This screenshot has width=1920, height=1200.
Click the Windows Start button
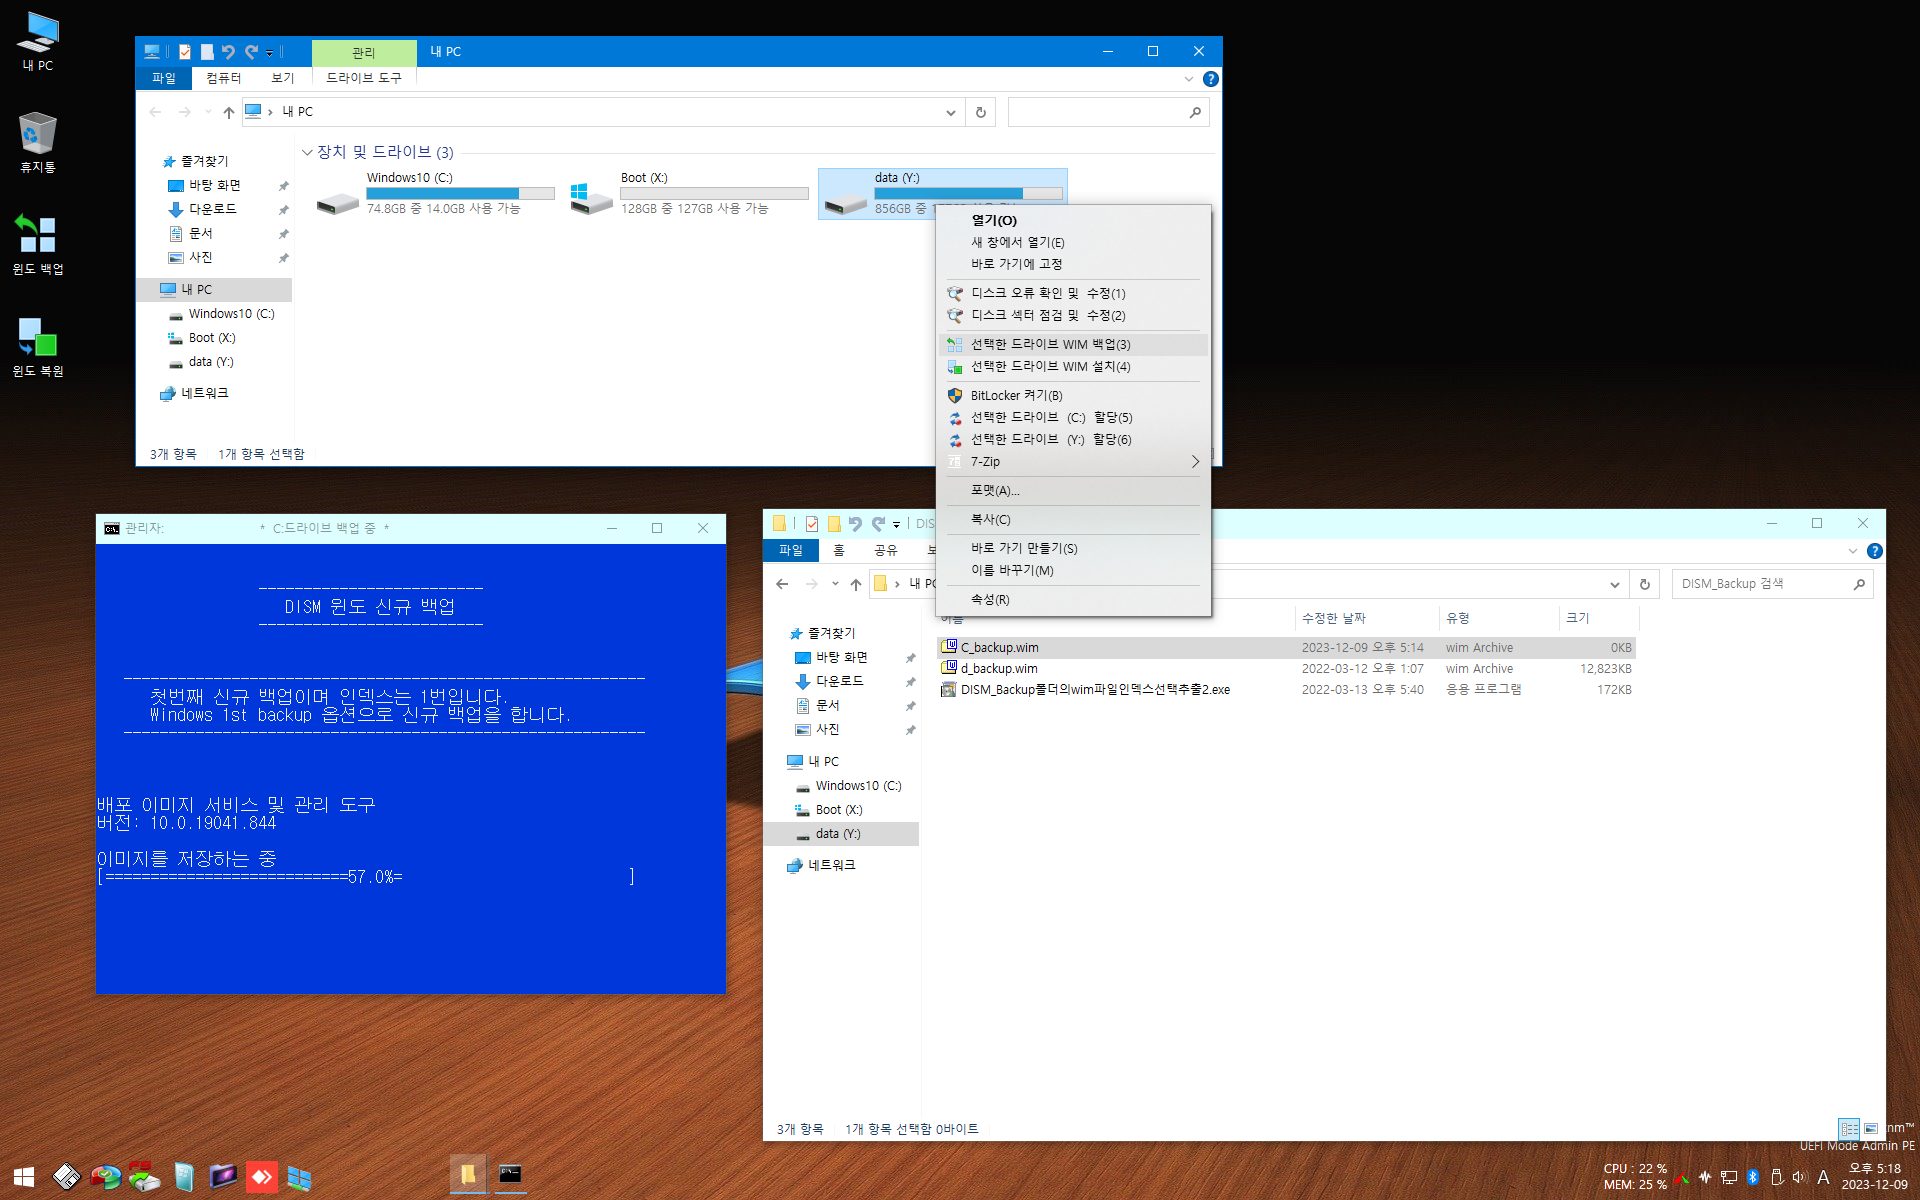(24, 1177)
